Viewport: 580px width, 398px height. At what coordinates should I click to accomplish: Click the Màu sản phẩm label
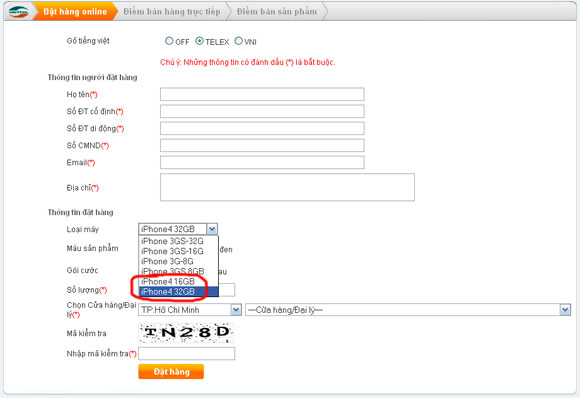pos(92,248)
